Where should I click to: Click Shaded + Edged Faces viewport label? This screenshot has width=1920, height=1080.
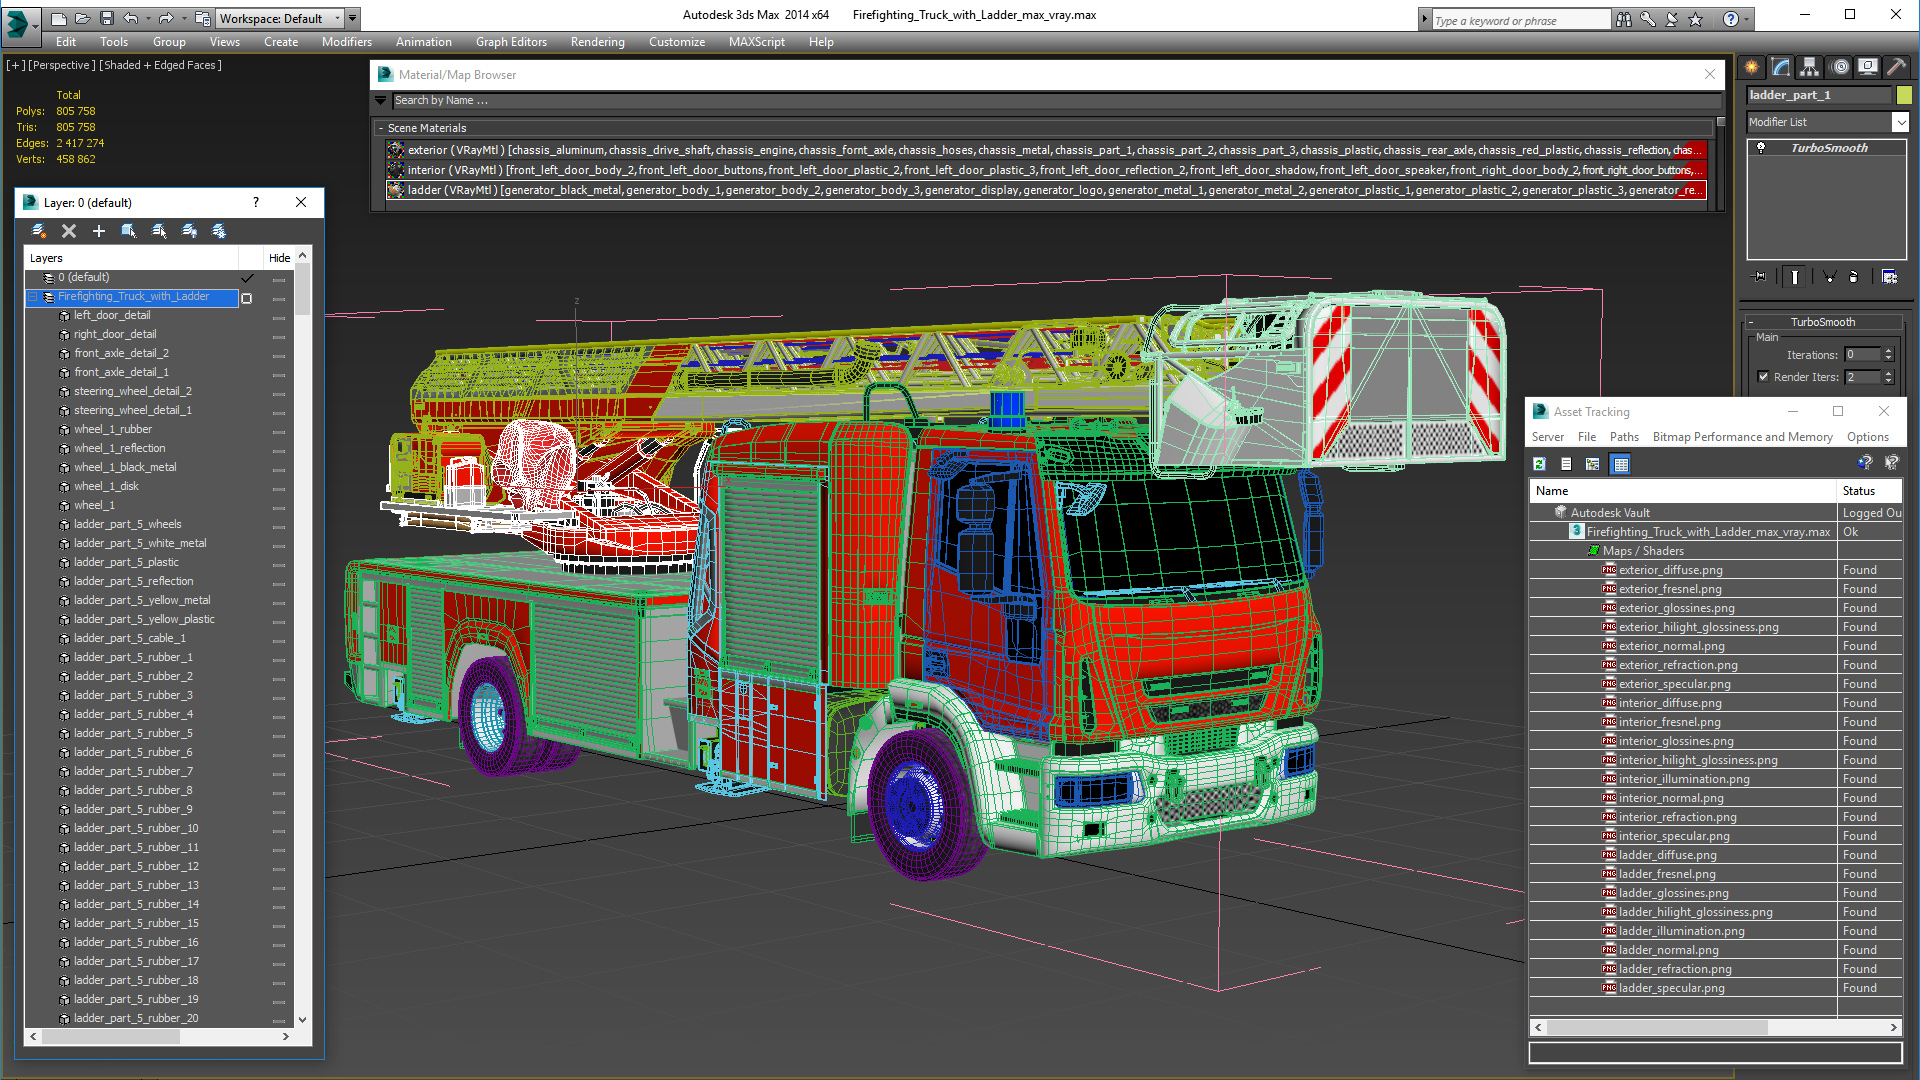tap(160, 65)
